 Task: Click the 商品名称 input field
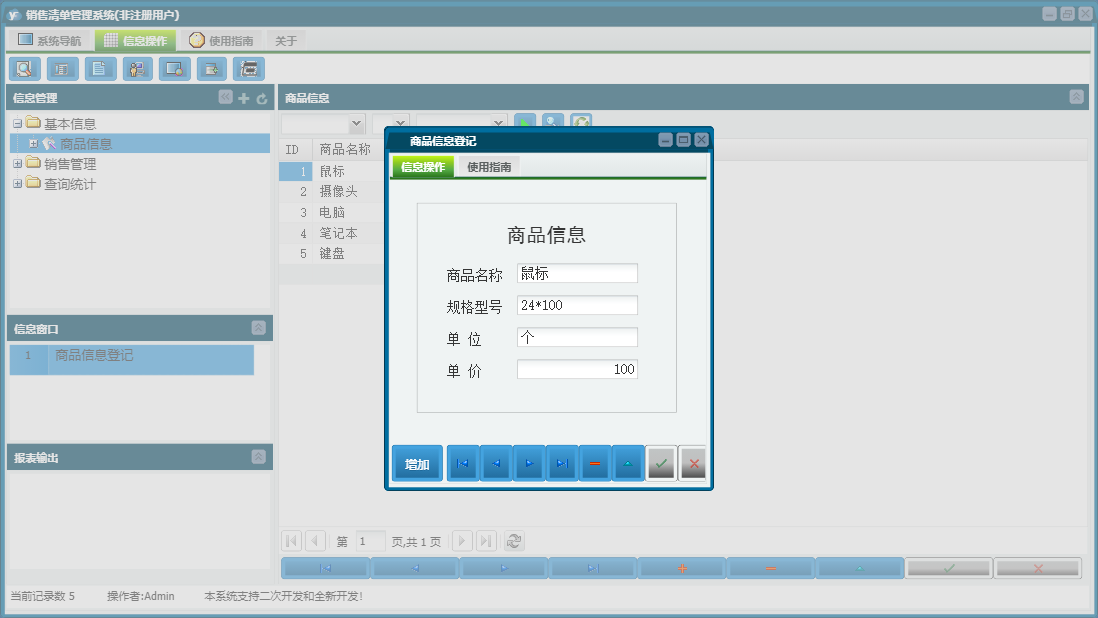click(577, 273)
